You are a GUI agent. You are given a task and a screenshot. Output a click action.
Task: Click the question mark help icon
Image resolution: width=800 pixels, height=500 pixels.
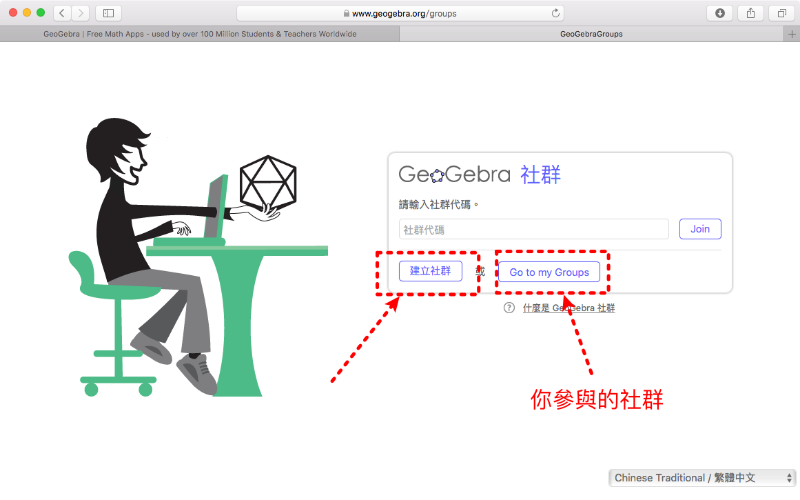pyautogui.click(x=509, y=308)
